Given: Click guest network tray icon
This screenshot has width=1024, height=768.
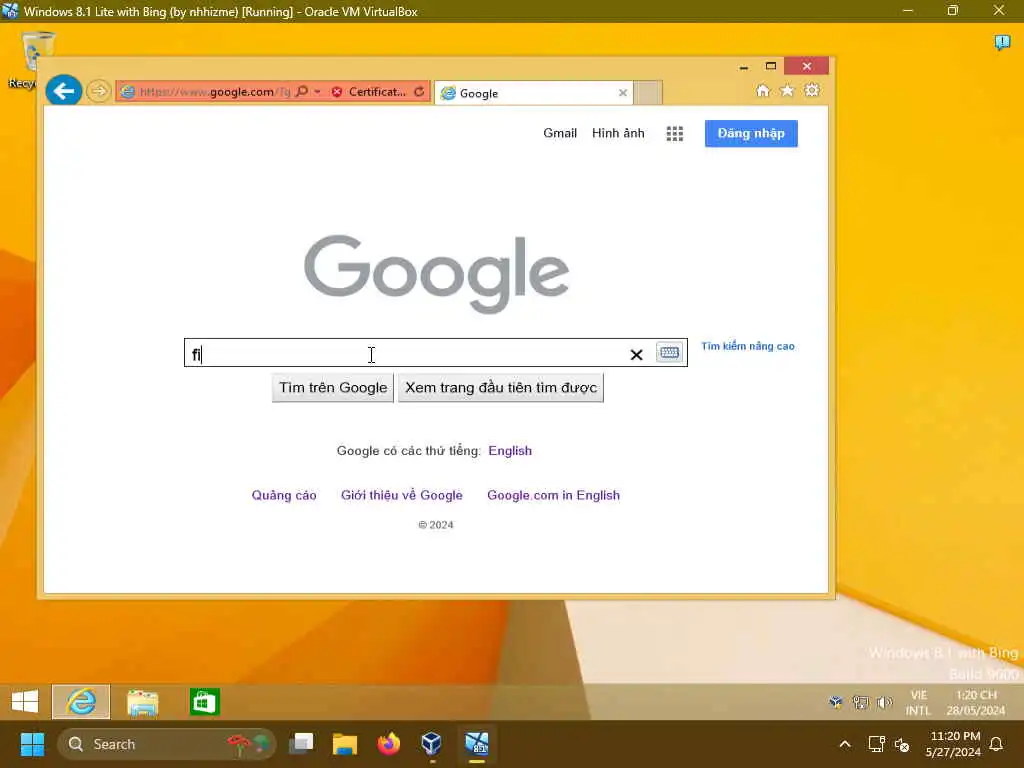Looking at the screenshot, I should (861, 703).
